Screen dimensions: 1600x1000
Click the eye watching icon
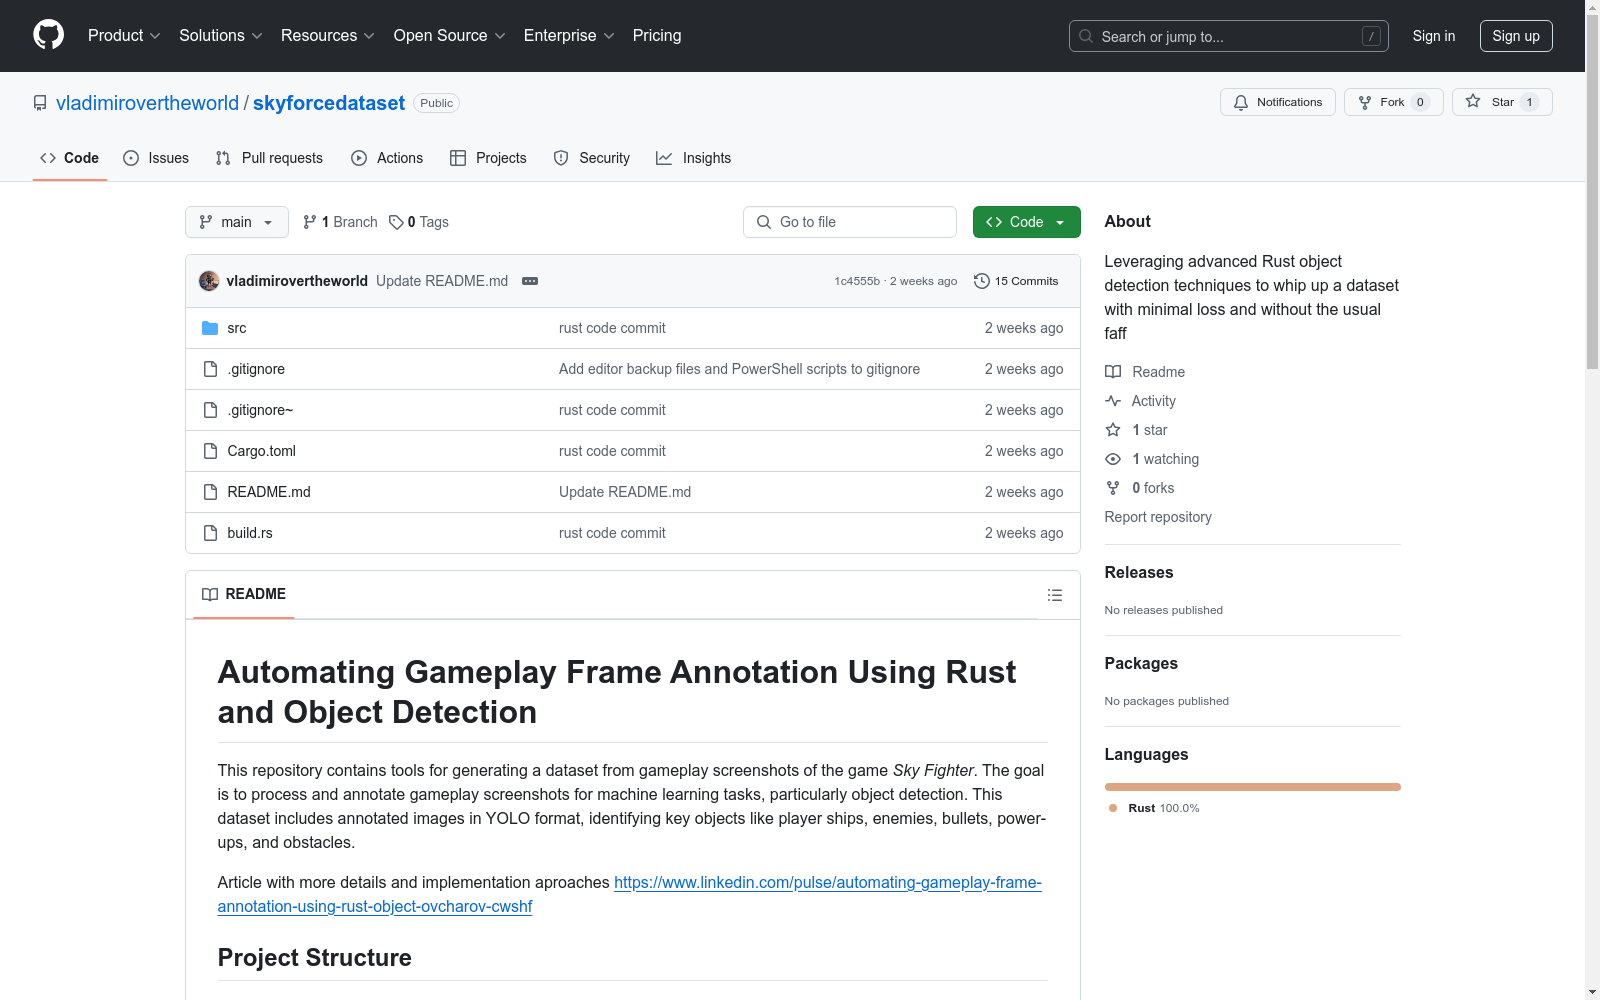click(x=1113, y=459)
